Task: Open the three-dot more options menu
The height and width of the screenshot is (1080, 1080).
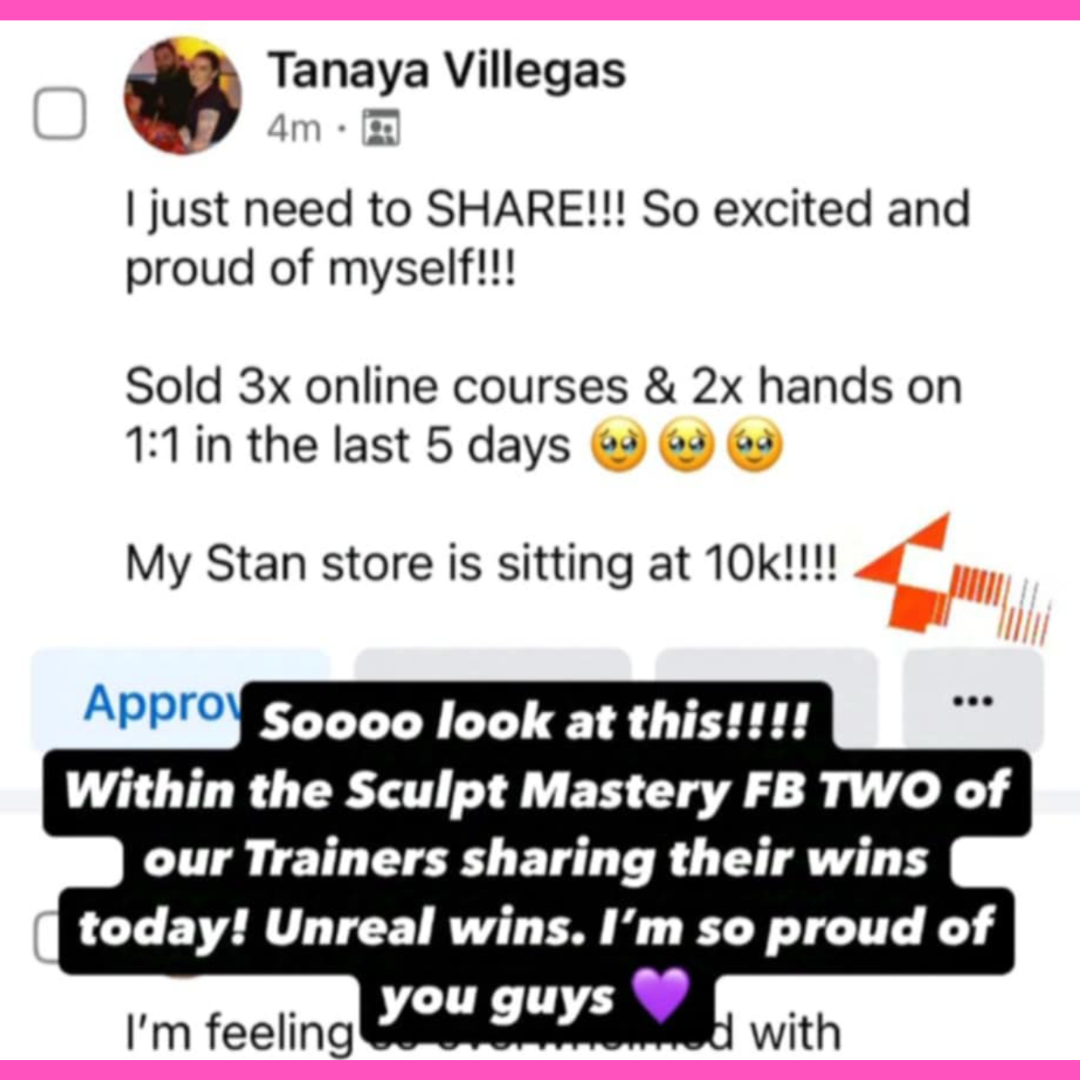Action: pos(973,700)
